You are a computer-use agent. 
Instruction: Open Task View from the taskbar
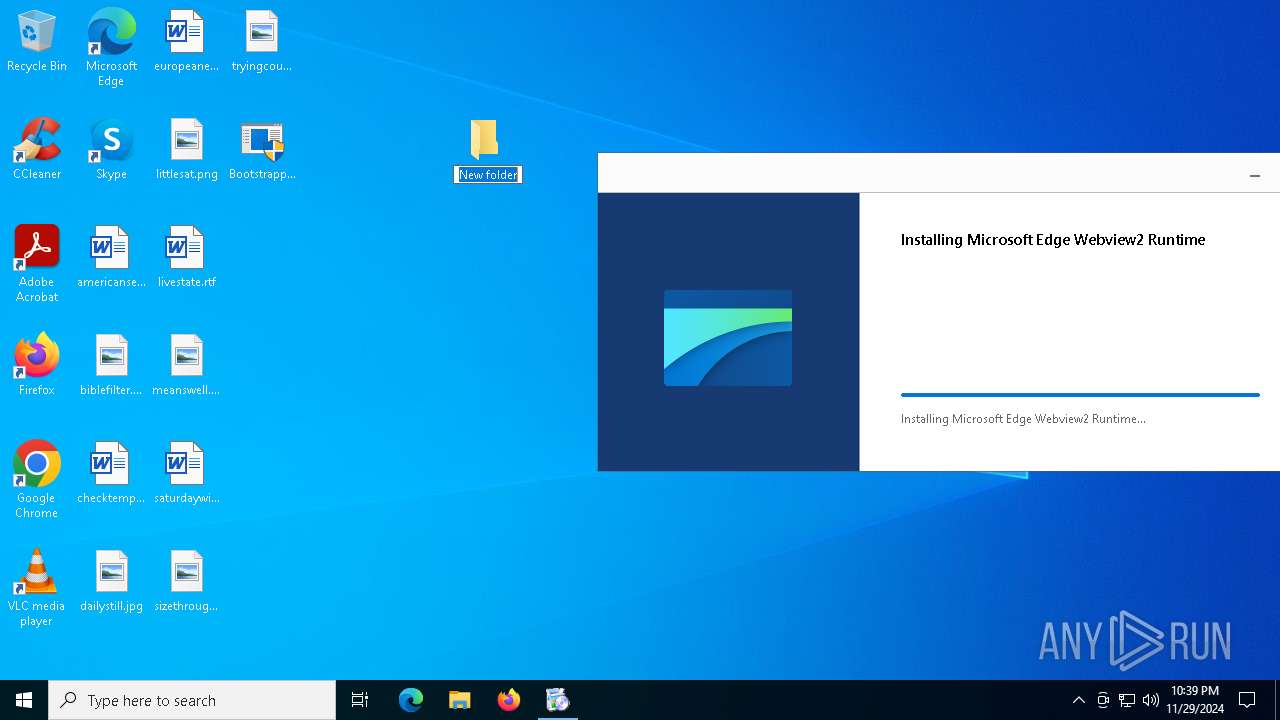(360, 700)
